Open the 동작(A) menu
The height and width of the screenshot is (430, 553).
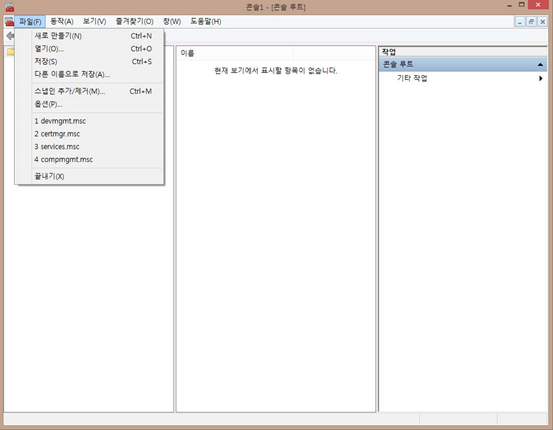pos(62,22)
